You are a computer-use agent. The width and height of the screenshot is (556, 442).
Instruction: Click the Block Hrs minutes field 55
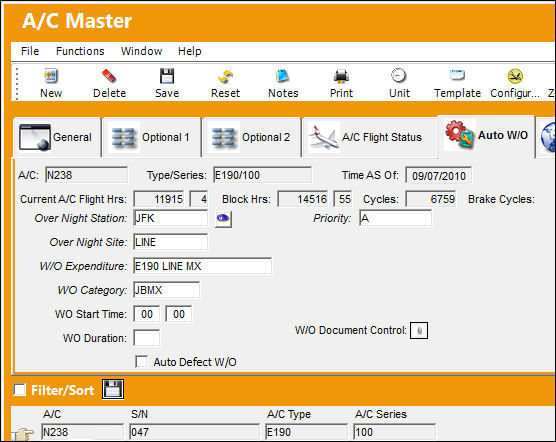click(x=343, y=199)
